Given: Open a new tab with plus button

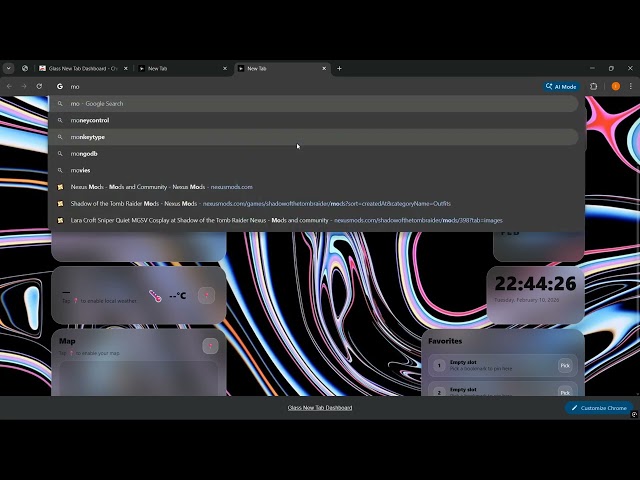Looking at the screenshot, I should click(x=339, y=69).
